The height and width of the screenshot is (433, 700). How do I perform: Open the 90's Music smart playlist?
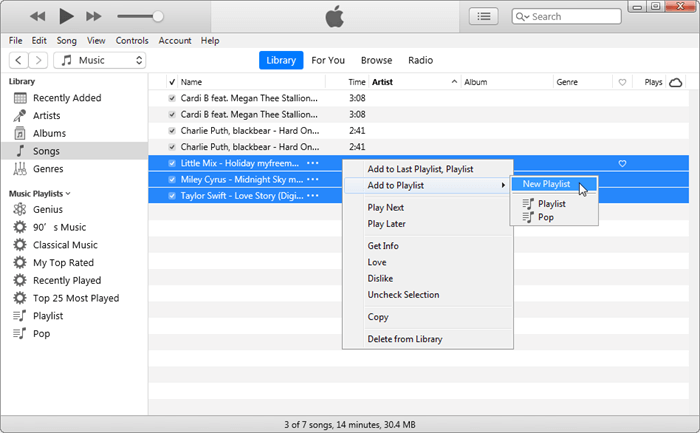point(74,227)
